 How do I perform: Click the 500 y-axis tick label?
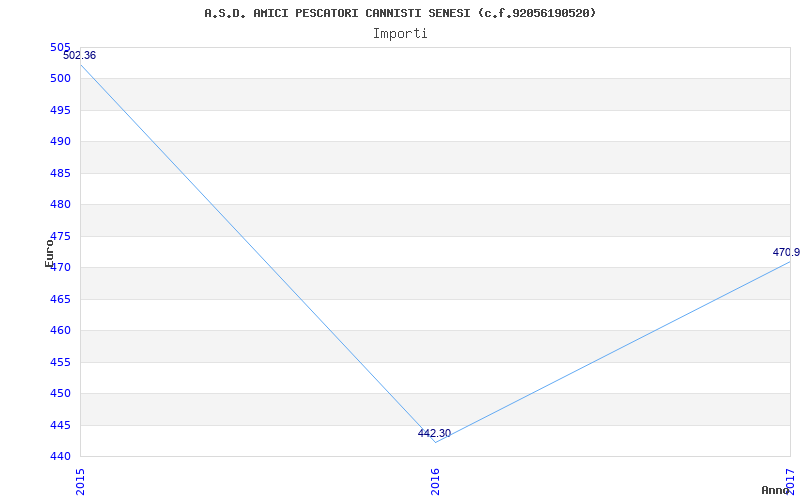pos(60,79)
